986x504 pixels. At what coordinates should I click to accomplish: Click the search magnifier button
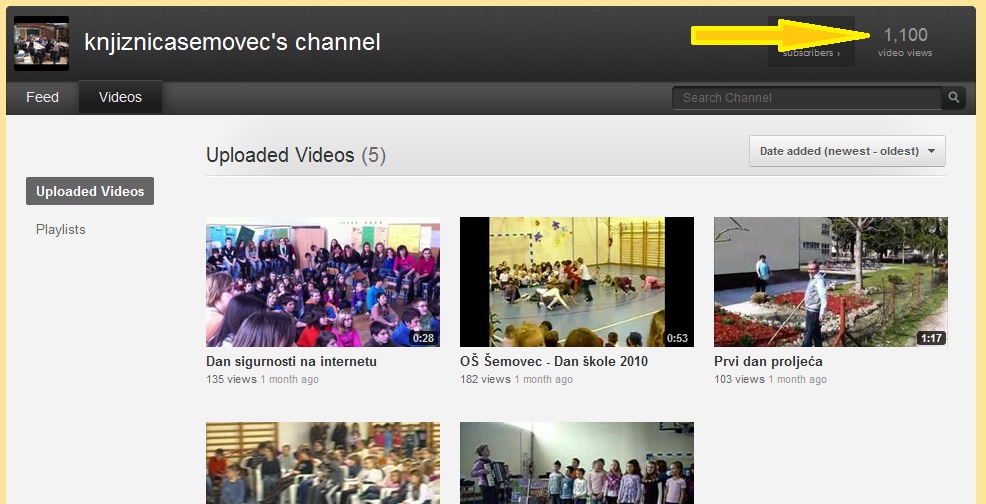(x=953, y=98)
